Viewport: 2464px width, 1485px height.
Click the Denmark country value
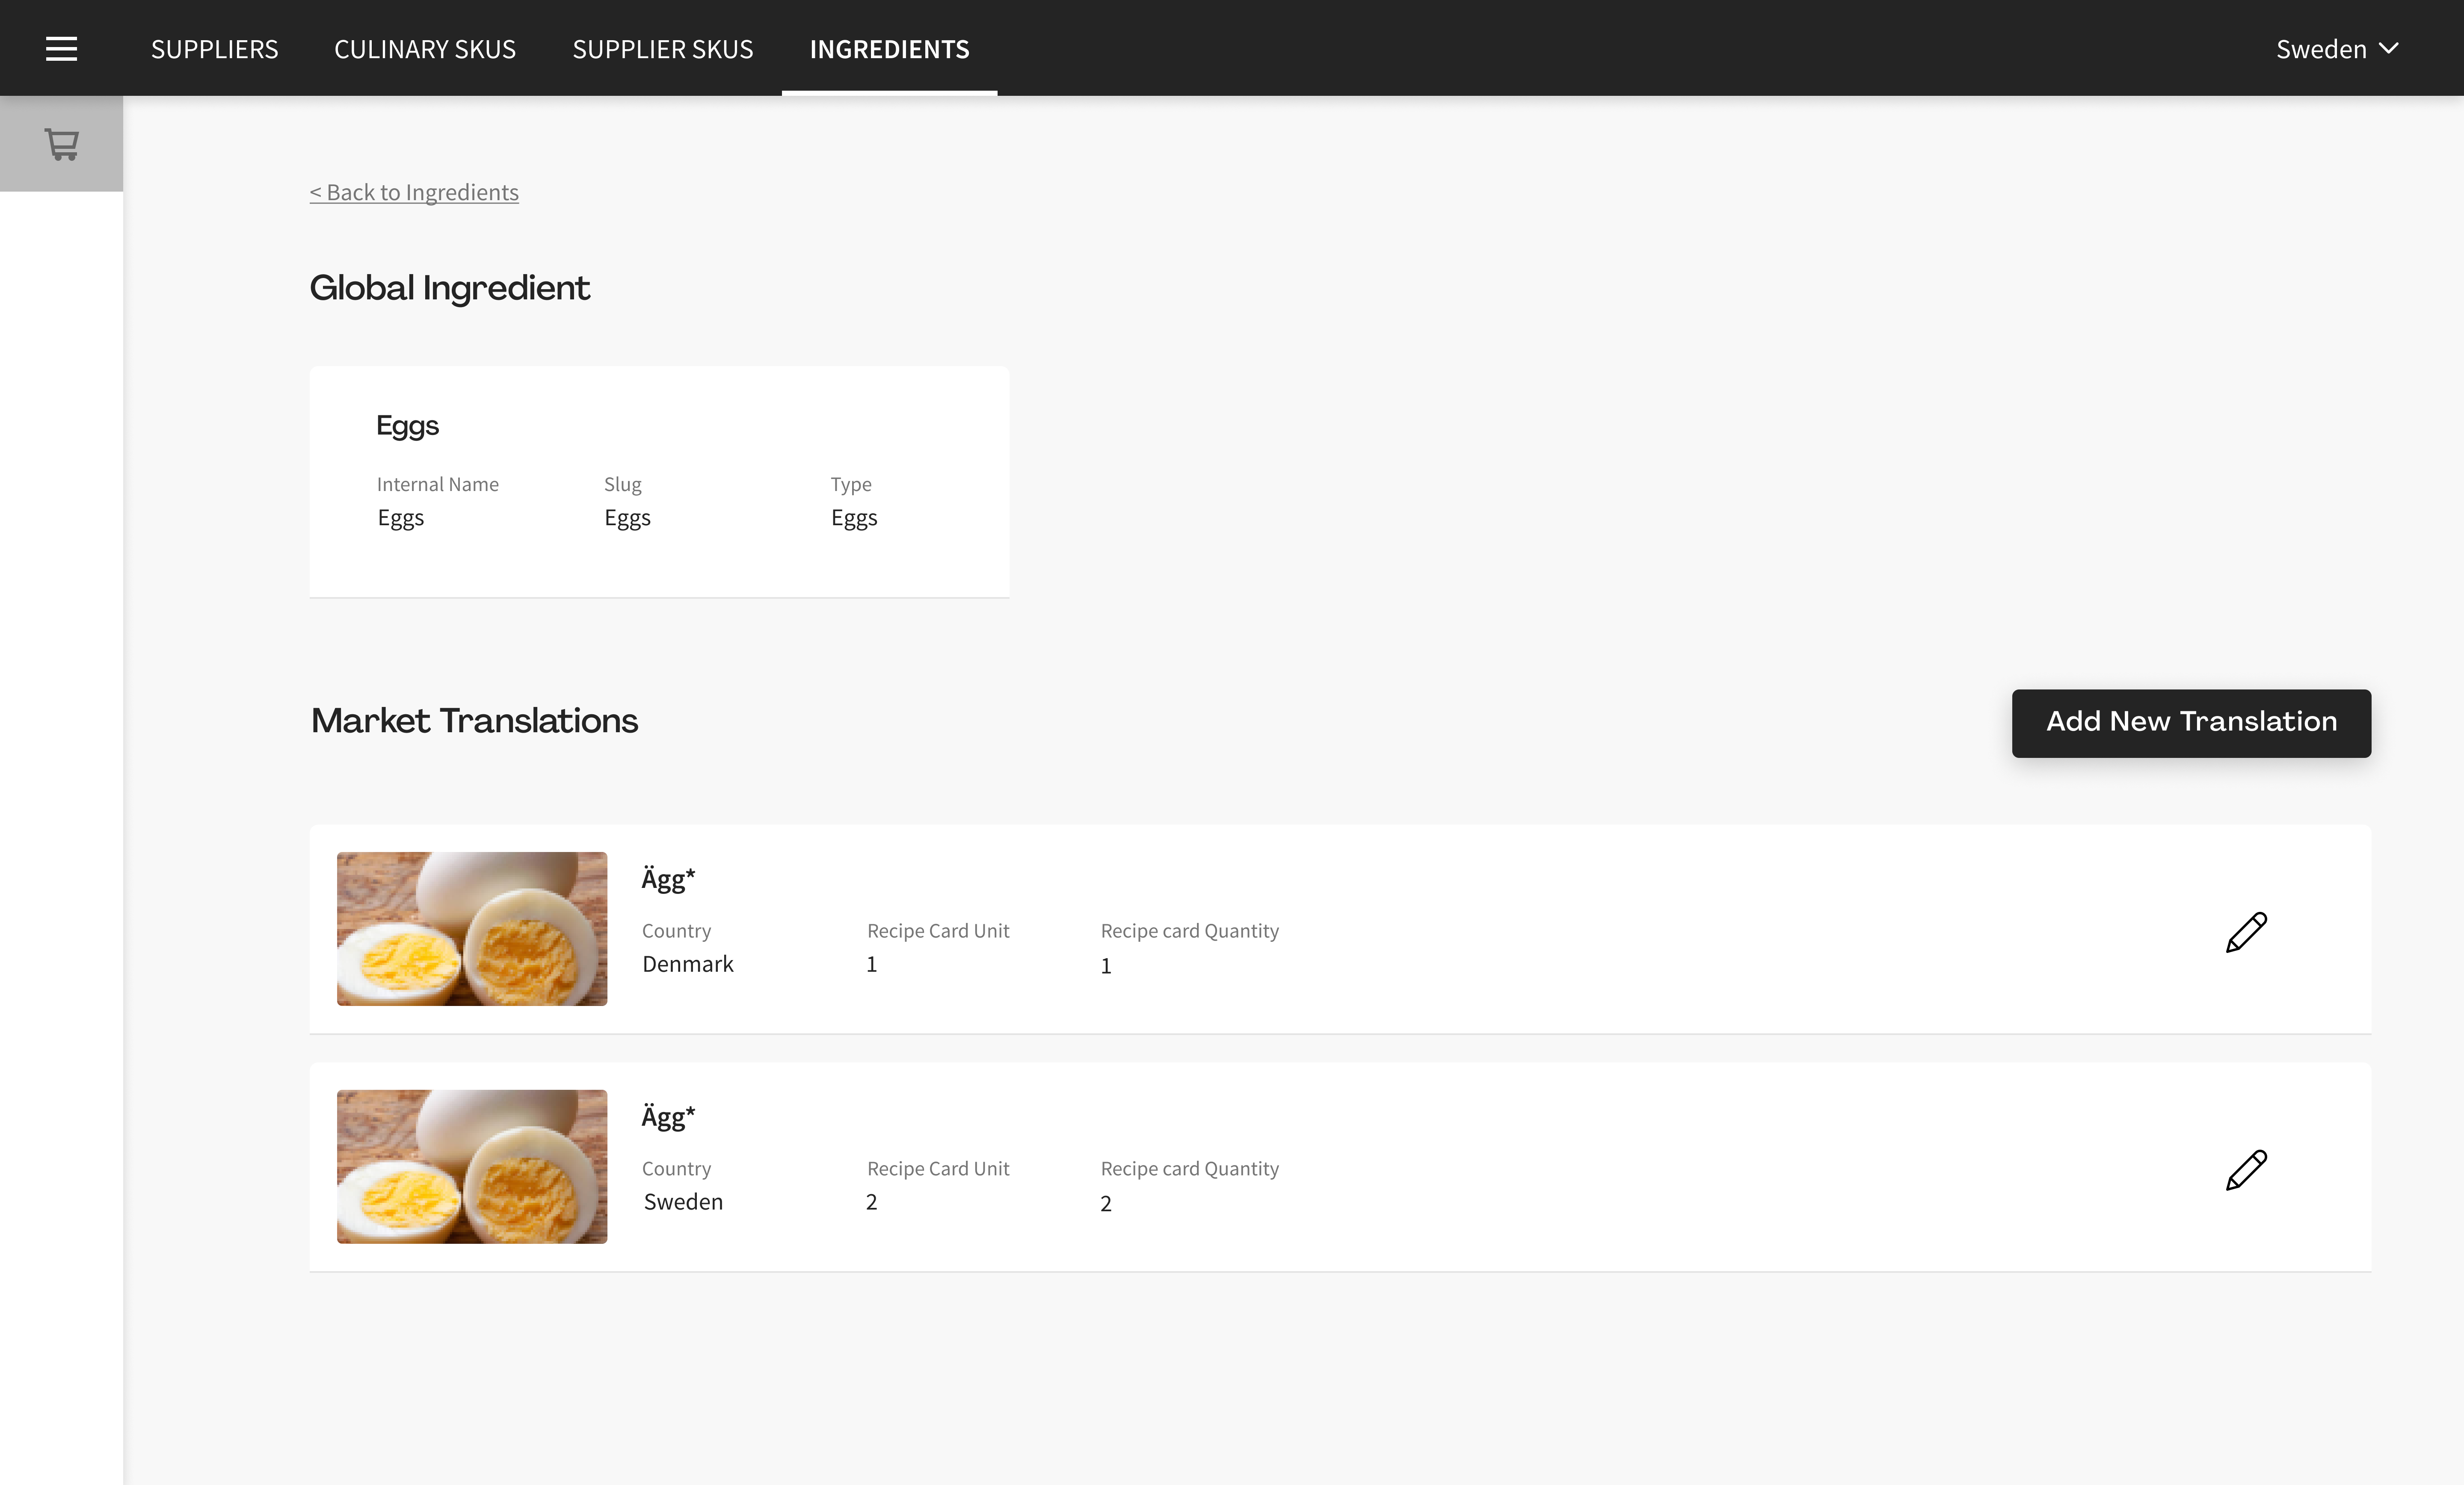(687, 964)
